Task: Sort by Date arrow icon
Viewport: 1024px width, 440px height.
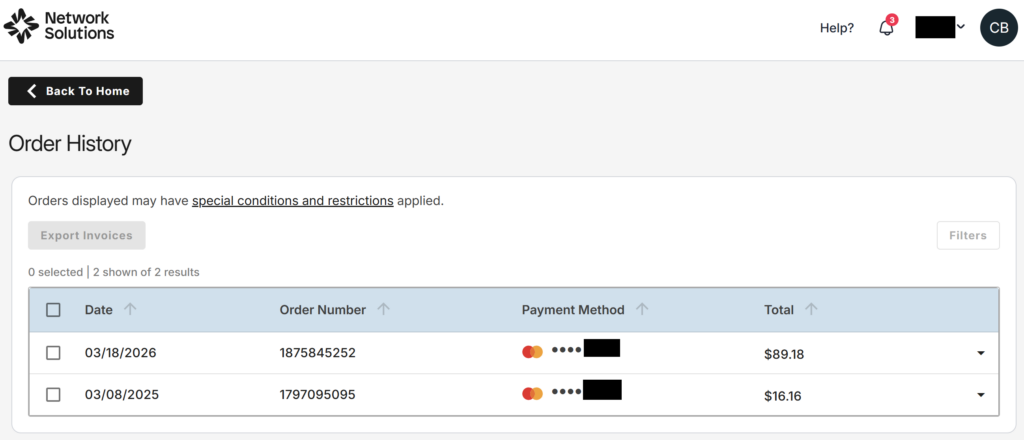Action: (130, 310)
